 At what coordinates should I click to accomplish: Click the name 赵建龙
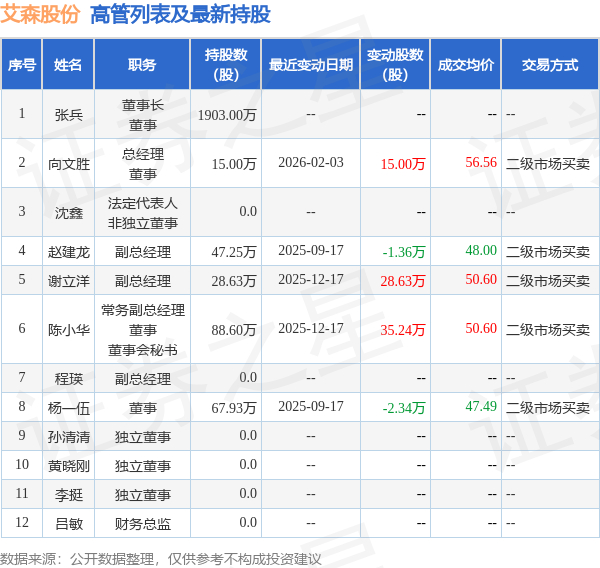(68, 252)
